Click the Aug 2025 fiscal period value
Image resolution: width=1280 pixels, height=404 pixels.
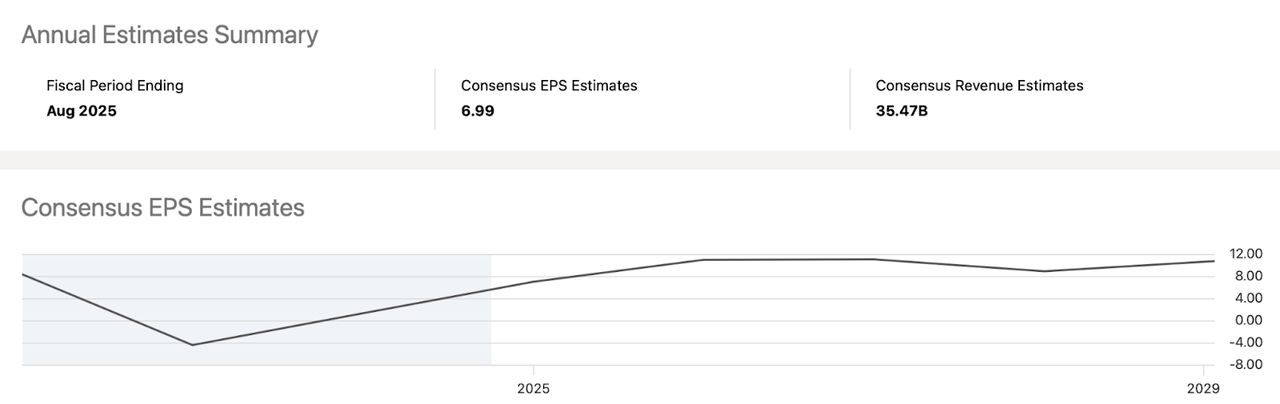(x=82, y=111)
